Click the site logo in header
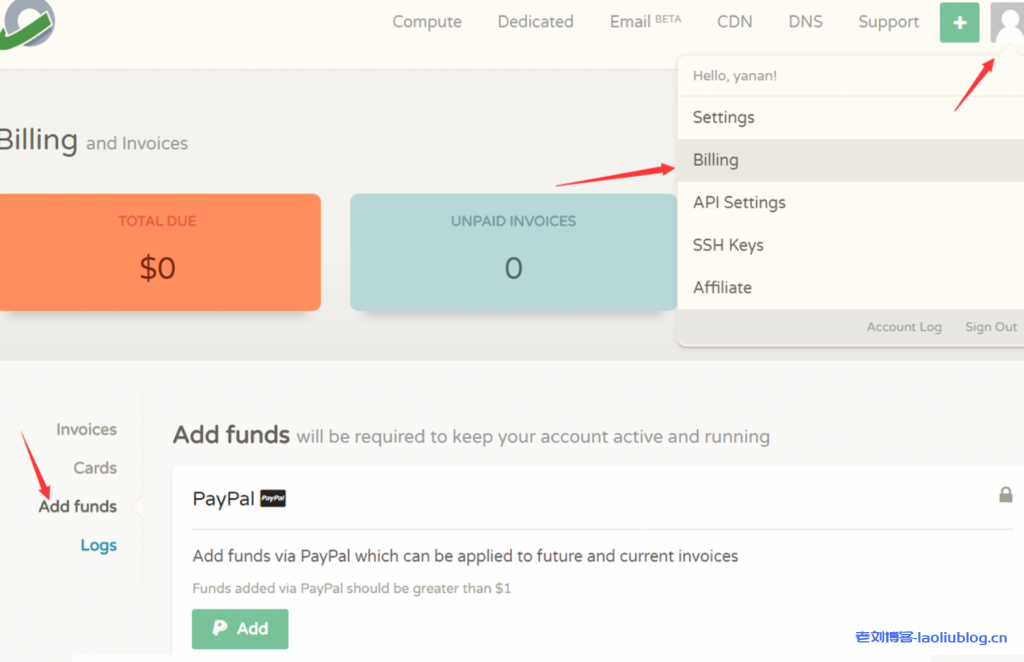This screenshot has height=662, width=1024. click(x=27, y=22)
